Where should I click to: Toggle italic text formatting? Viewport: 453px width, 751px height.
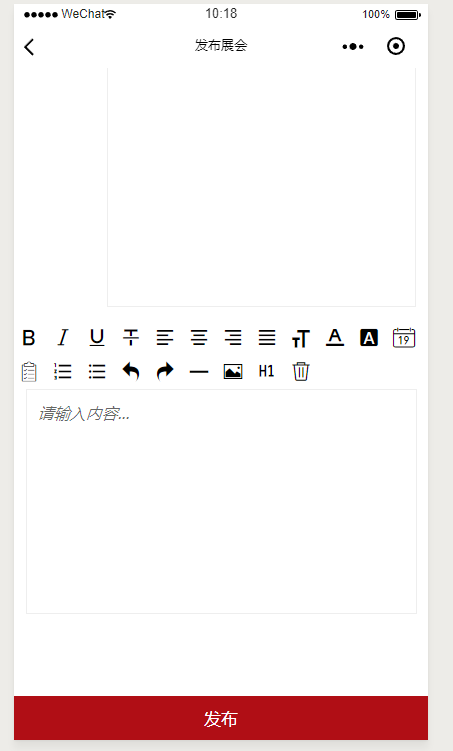[x=63, y=338]
